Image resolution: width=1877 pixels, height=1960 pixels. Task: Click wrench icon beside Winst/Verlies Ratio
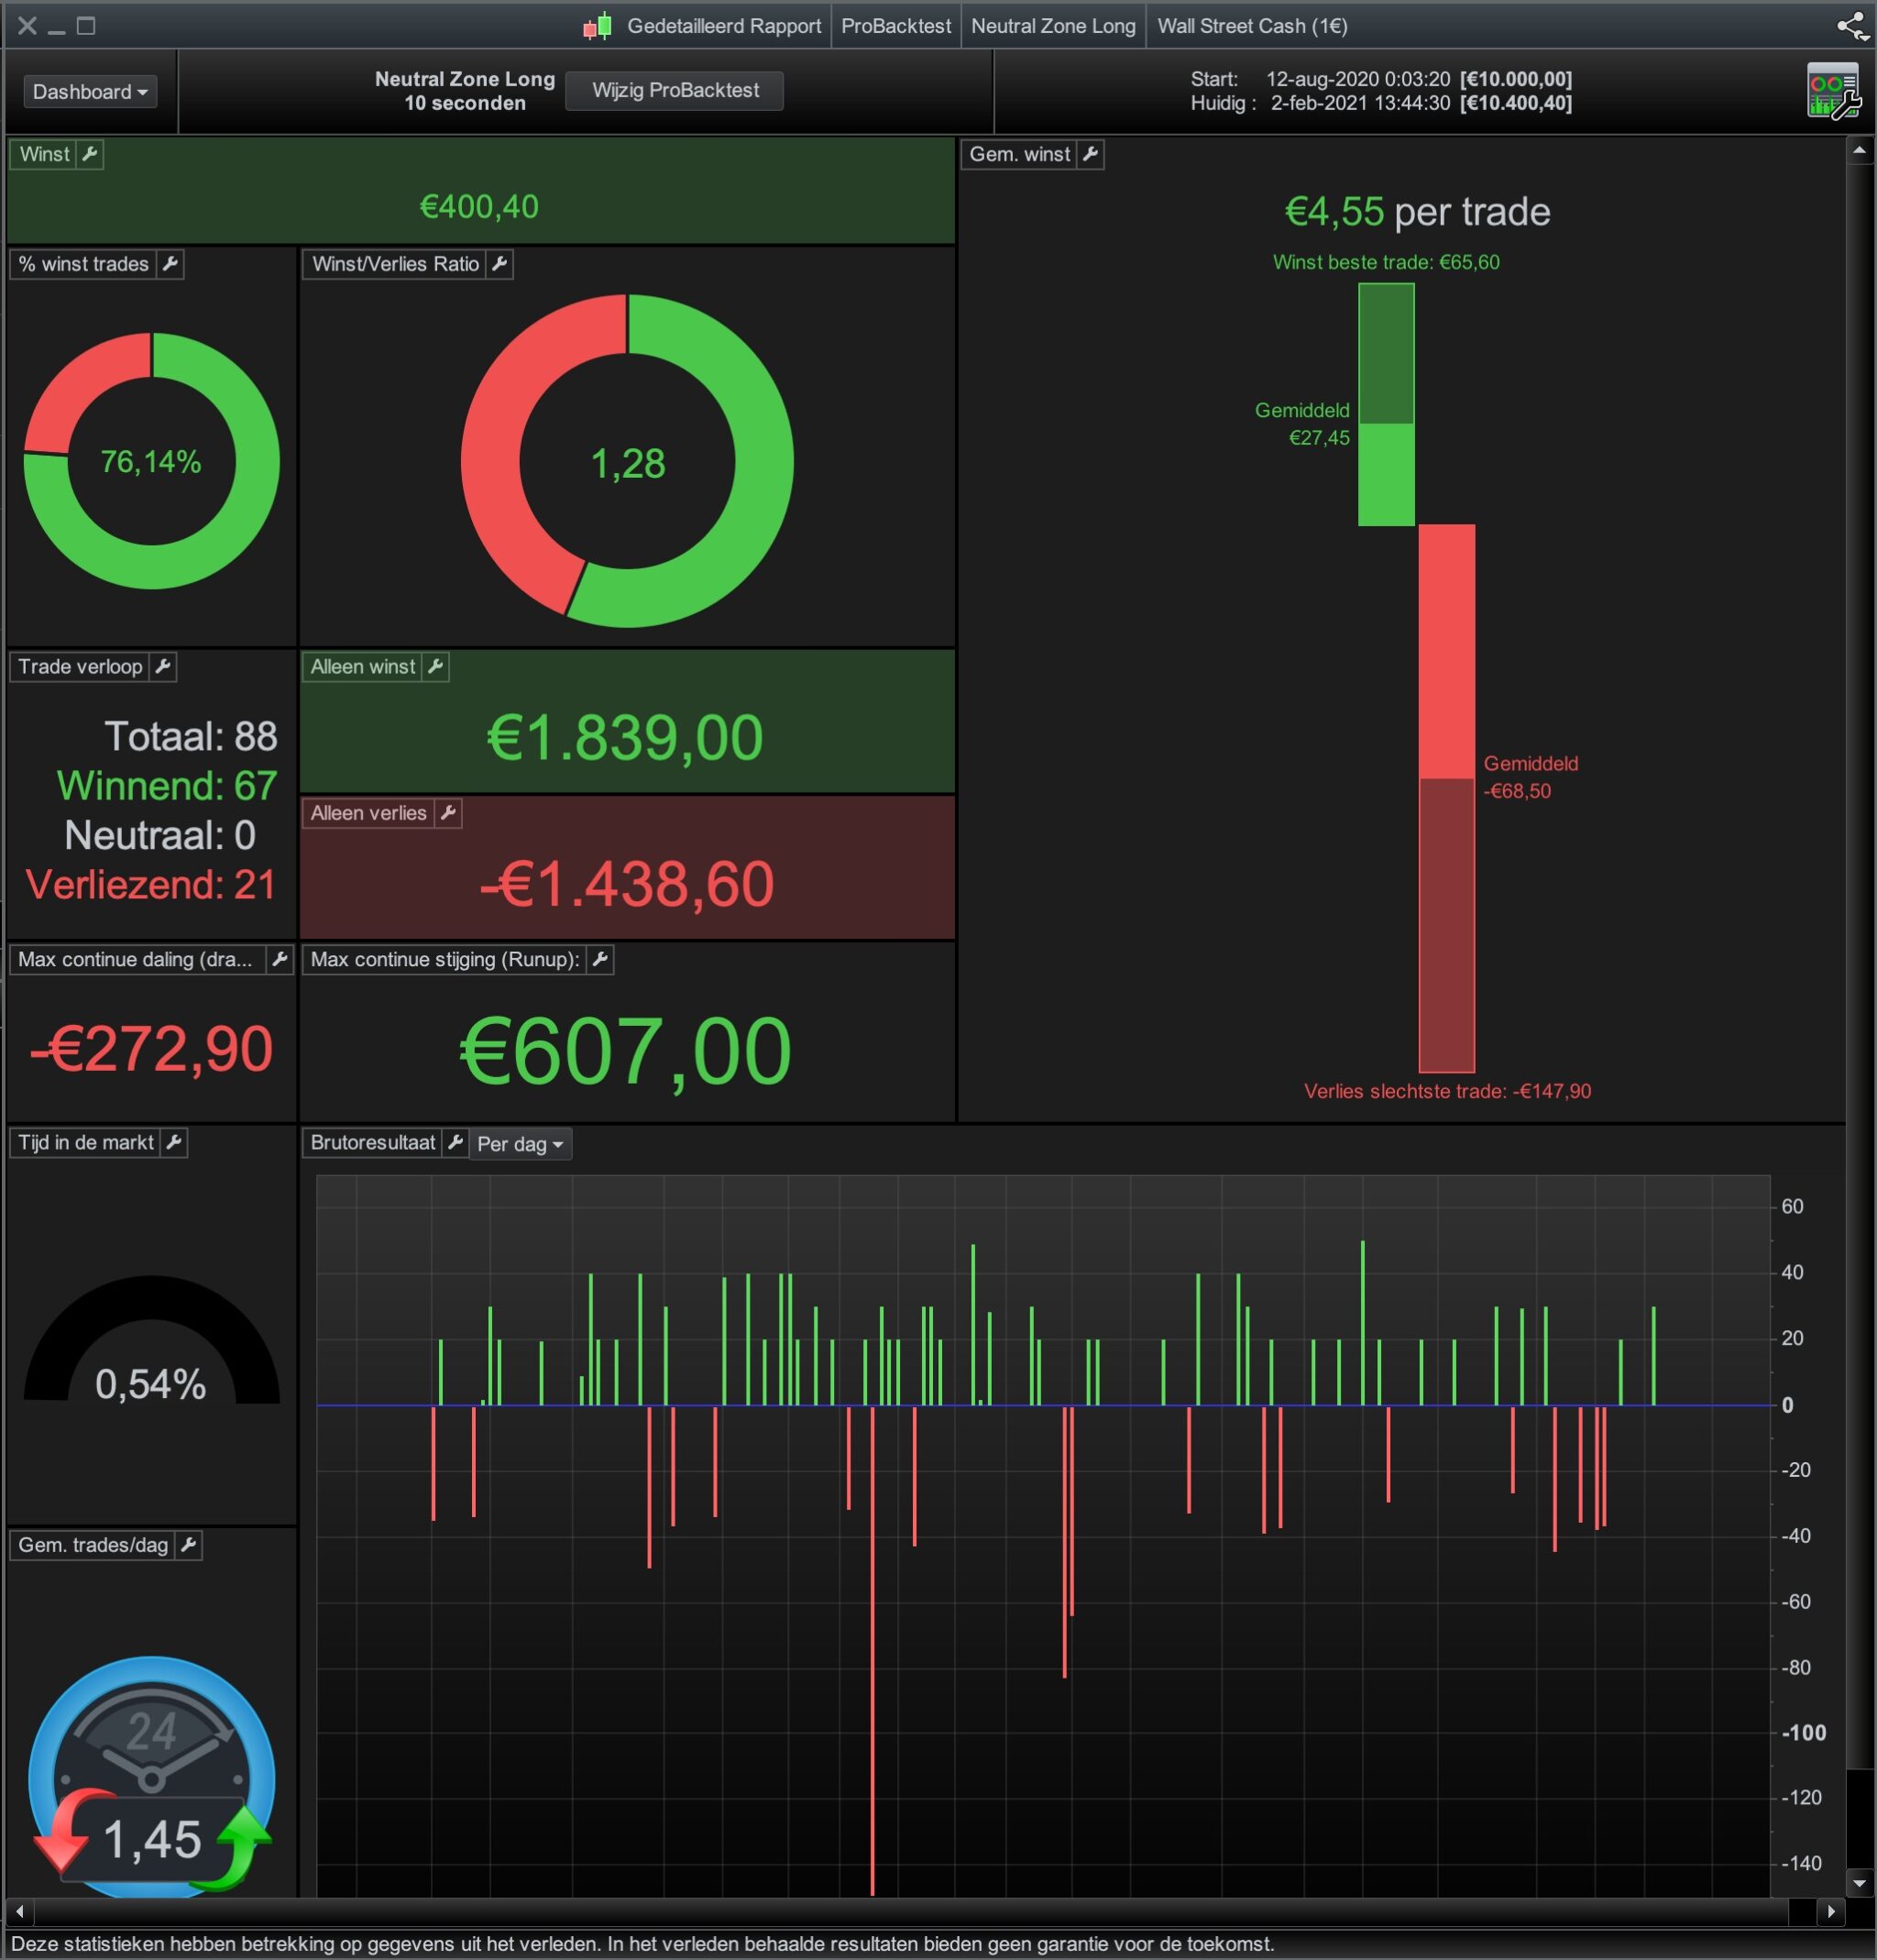pos(500,264)
